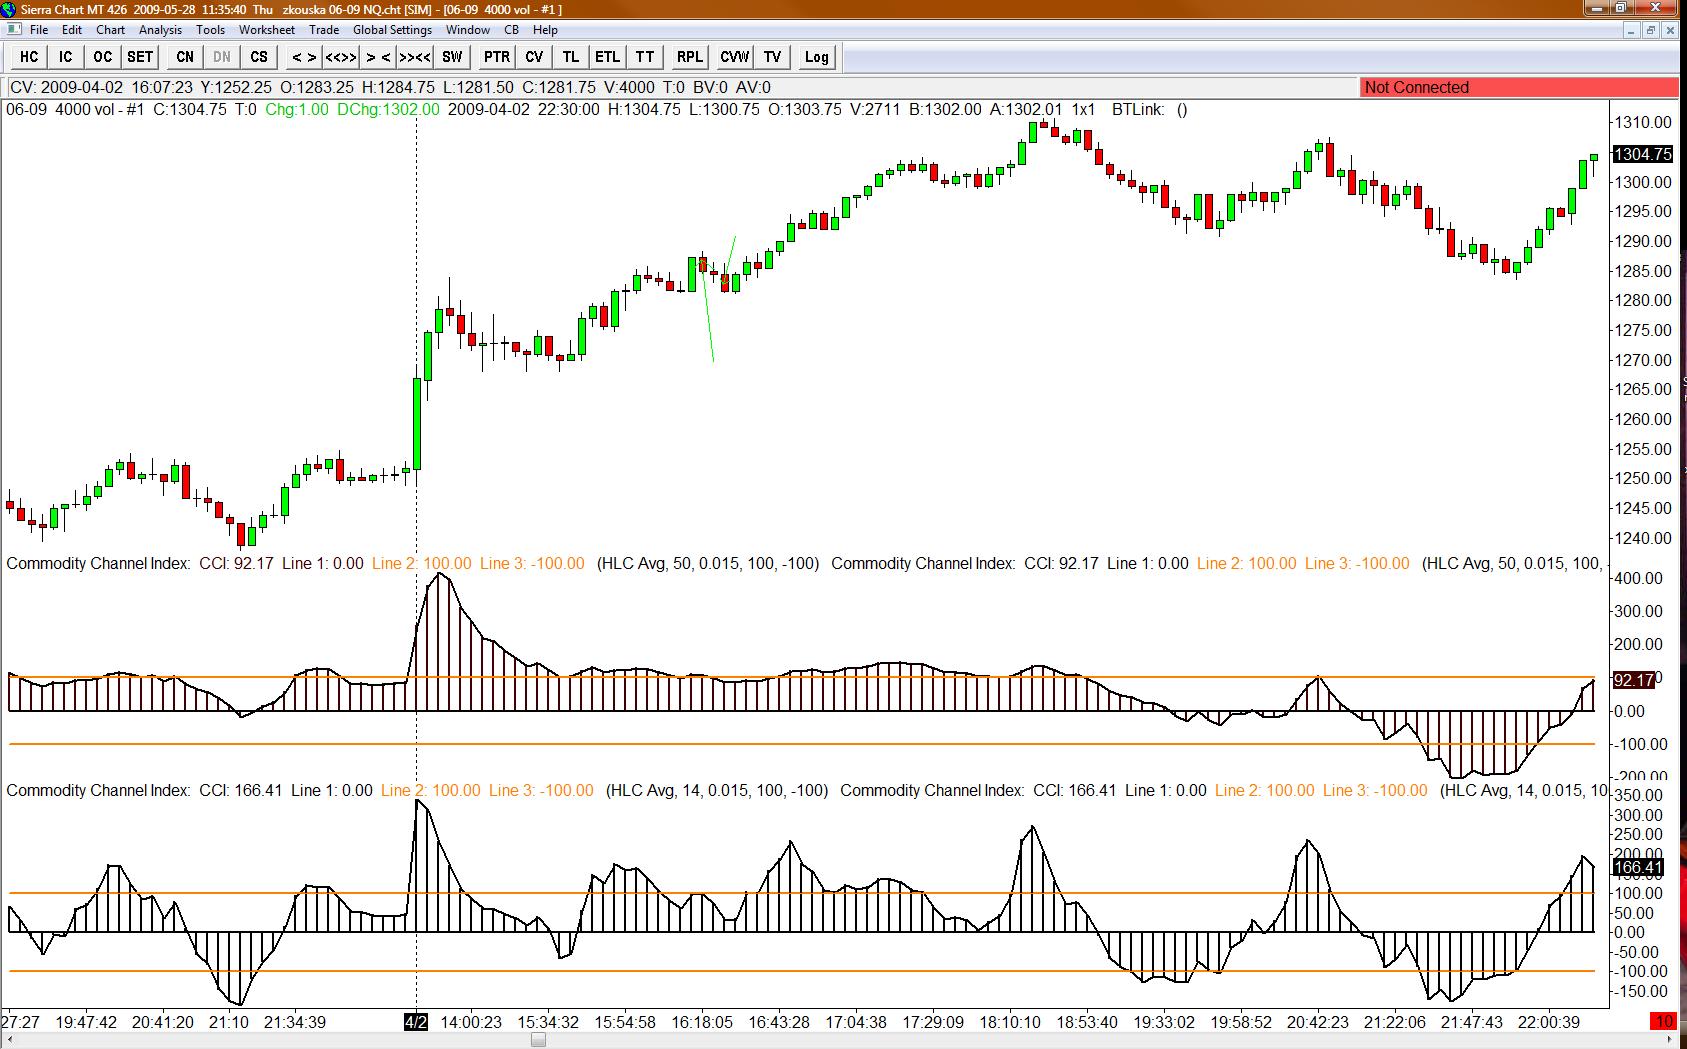Restore down the inner chart window
This screenshot has width=1687, height=1049.
(1651, 30)
